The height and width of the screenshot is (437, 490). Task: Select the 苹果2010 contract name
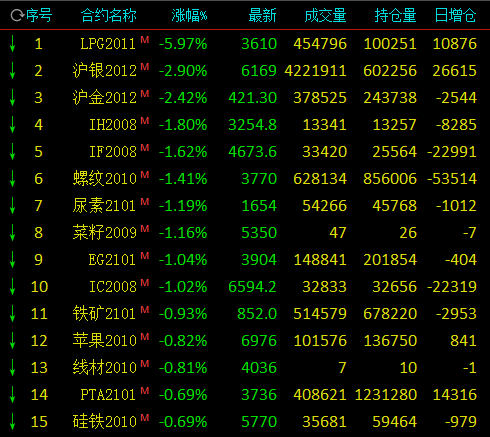105,341
